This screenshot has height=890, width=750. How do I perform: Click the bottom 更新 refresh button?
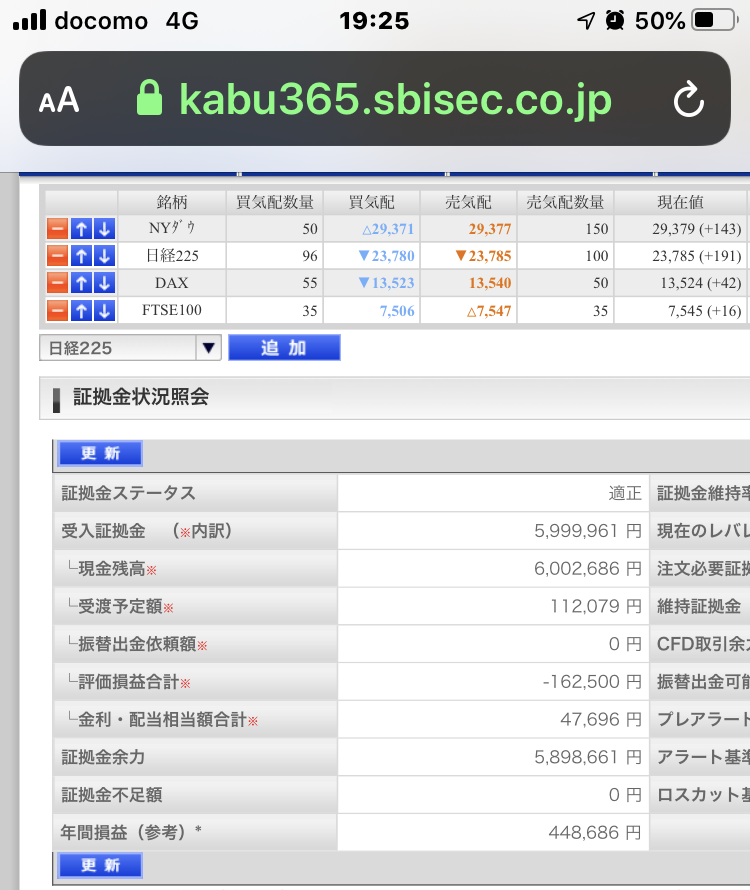pyautogui.click(x=100, y=866)
